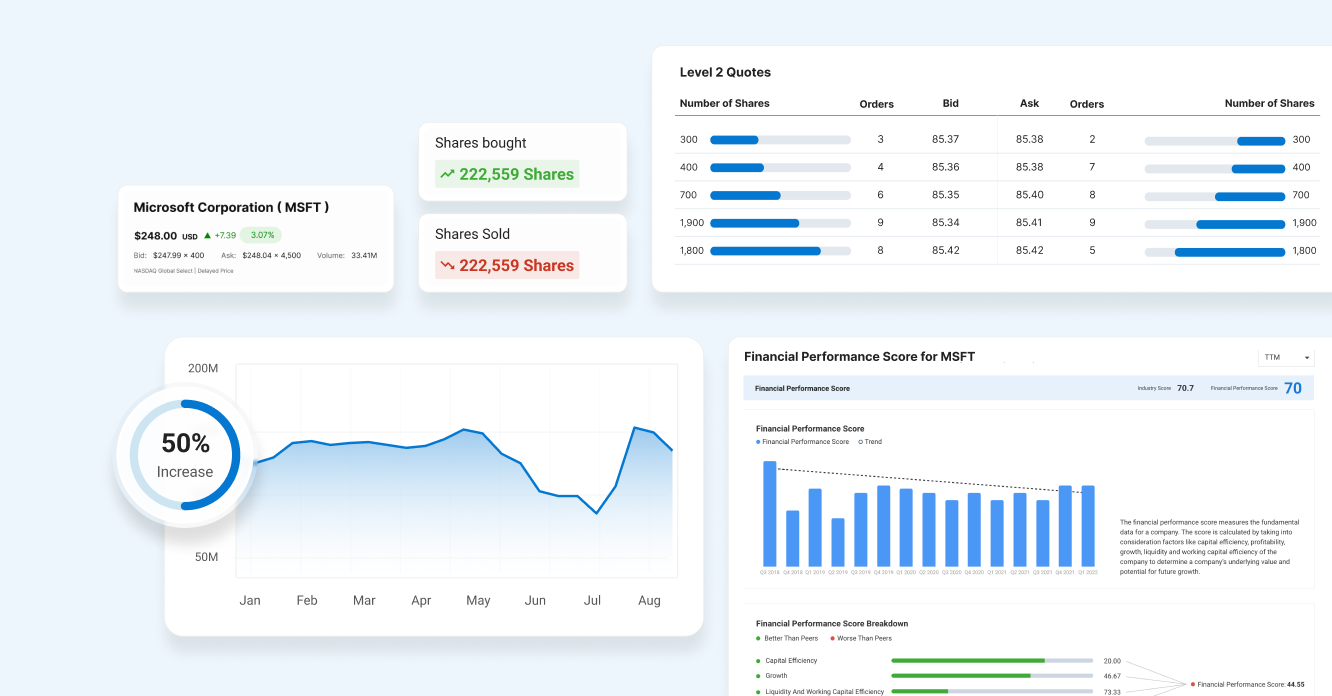Screen dimensions: 1332x696
Task: Toggle the Trend legend in the score chart
Action: pyautogui.click(x=869, y=441)
